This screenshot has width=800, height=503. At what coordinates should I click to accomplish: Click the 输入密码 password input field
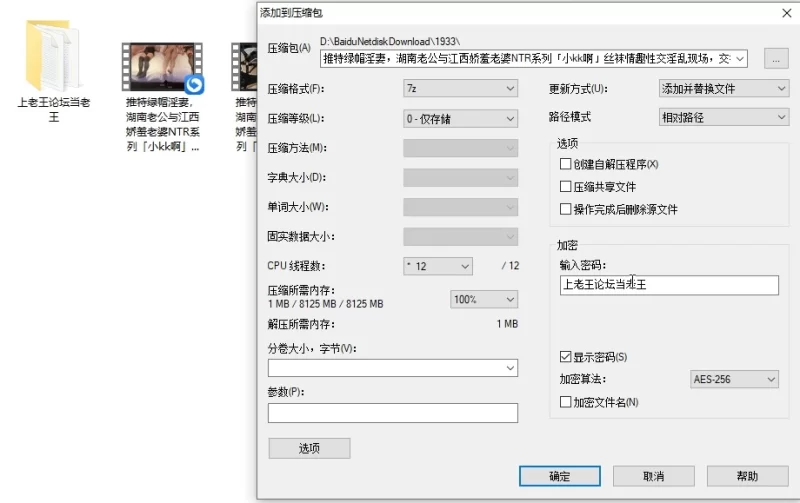point(669,285)
